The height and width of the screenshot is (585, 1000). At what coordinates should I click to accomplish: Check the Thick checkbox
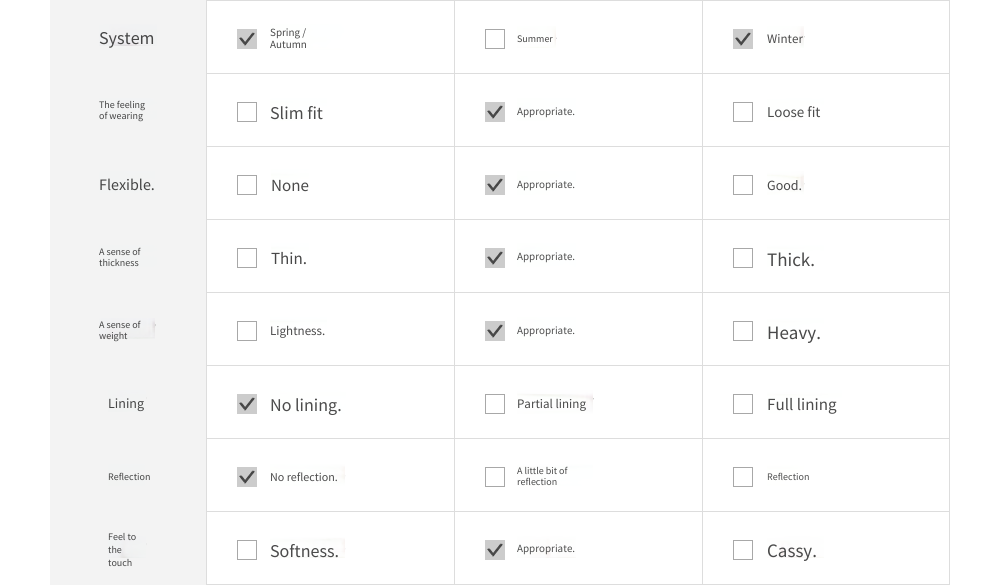(743, 258)
